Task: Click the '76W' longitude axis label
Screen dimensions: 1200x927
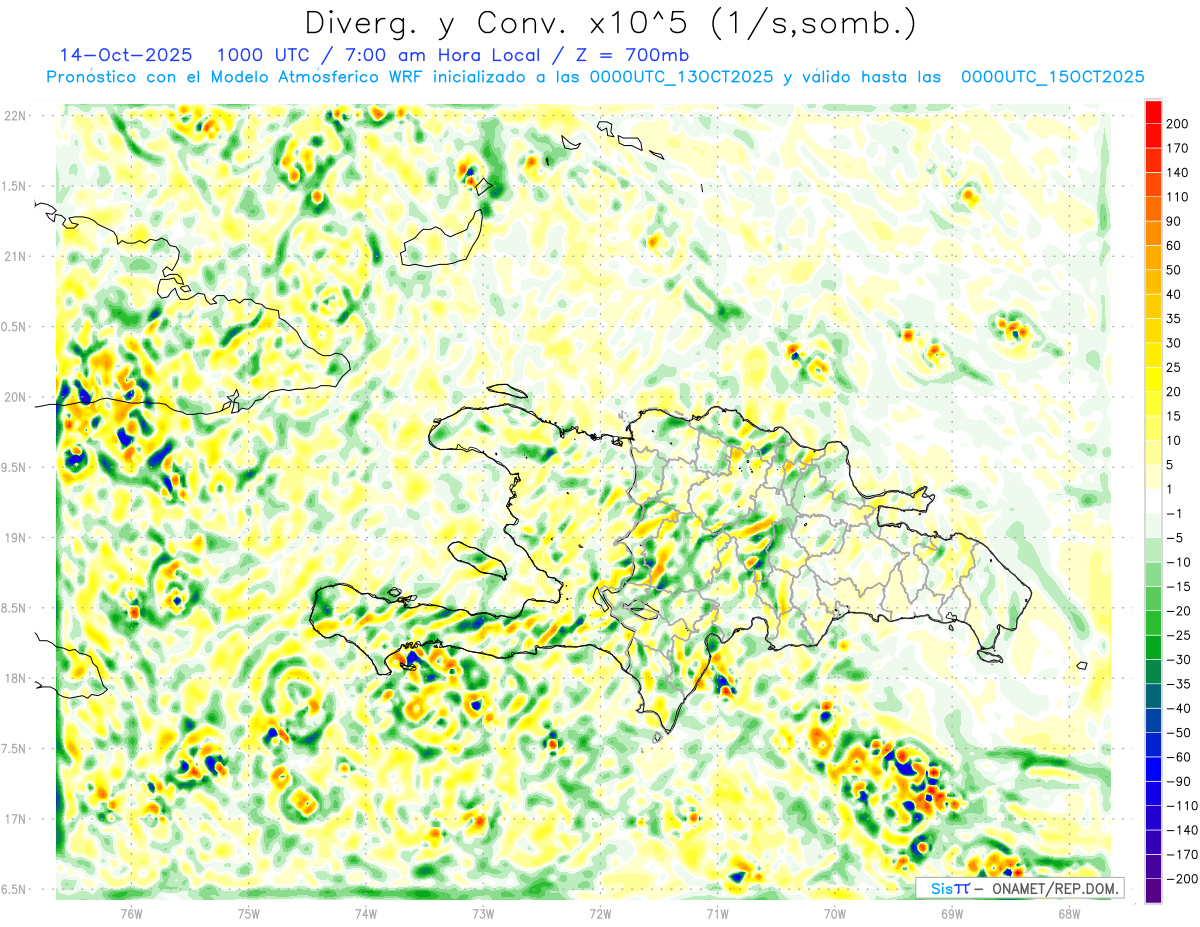Action: click(131, 912)
